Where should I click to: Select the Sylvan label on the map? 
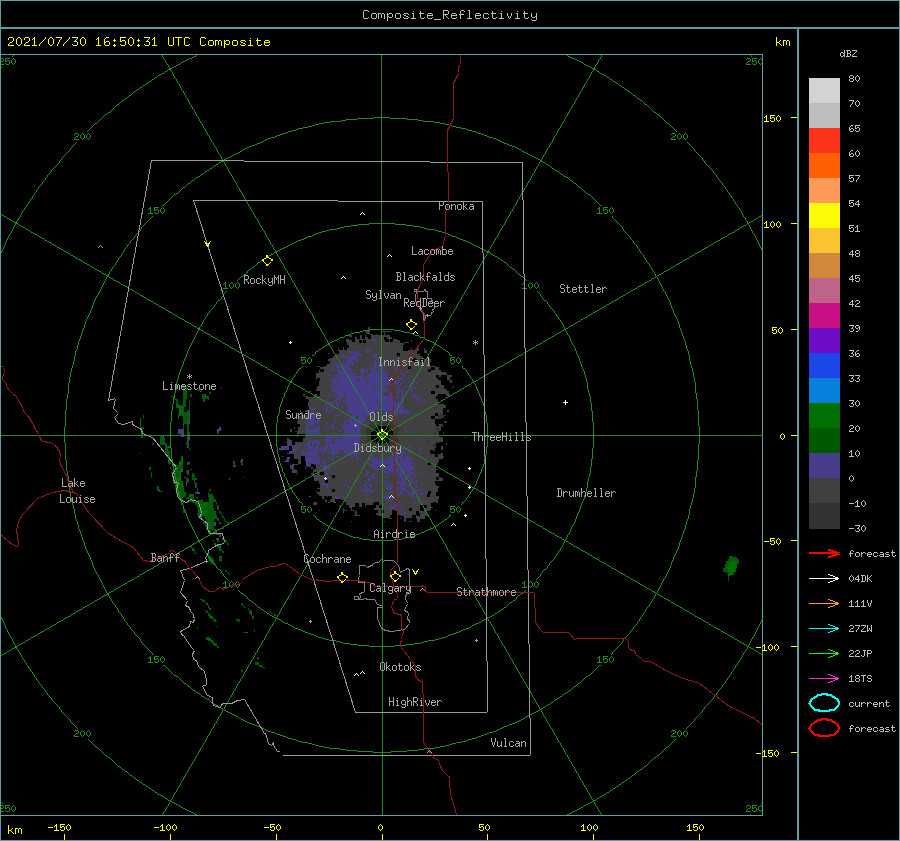383,295
